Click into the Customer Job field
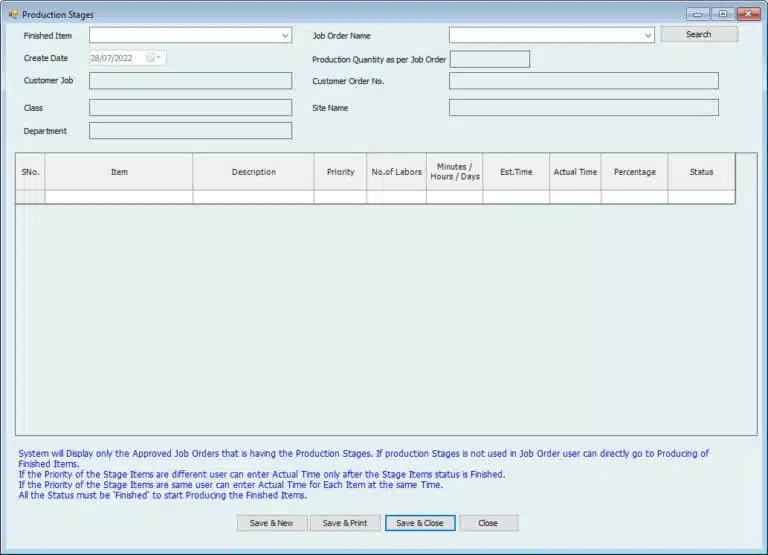The image size is (768, 555). click(190, 81)
